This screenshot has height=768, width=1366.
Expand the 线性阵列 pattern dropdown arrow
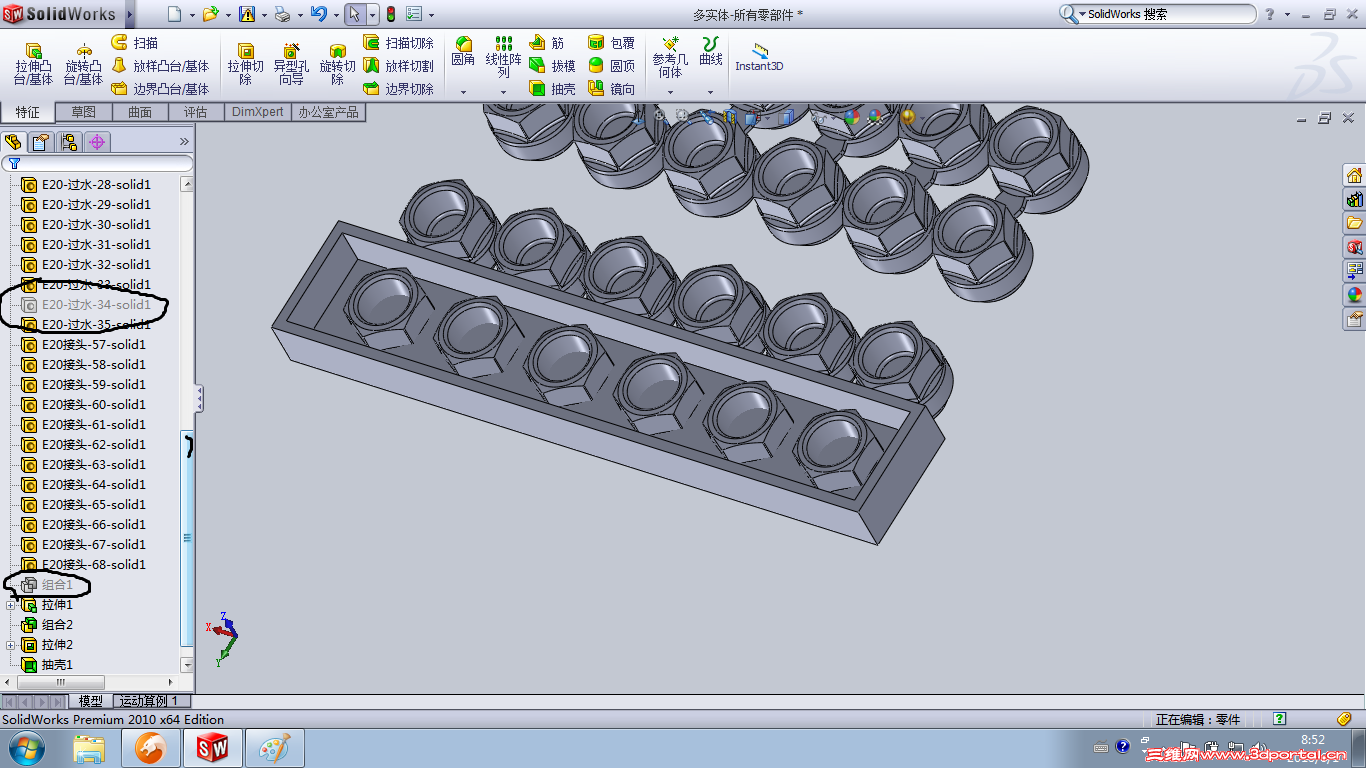click(x=503, y=92)
